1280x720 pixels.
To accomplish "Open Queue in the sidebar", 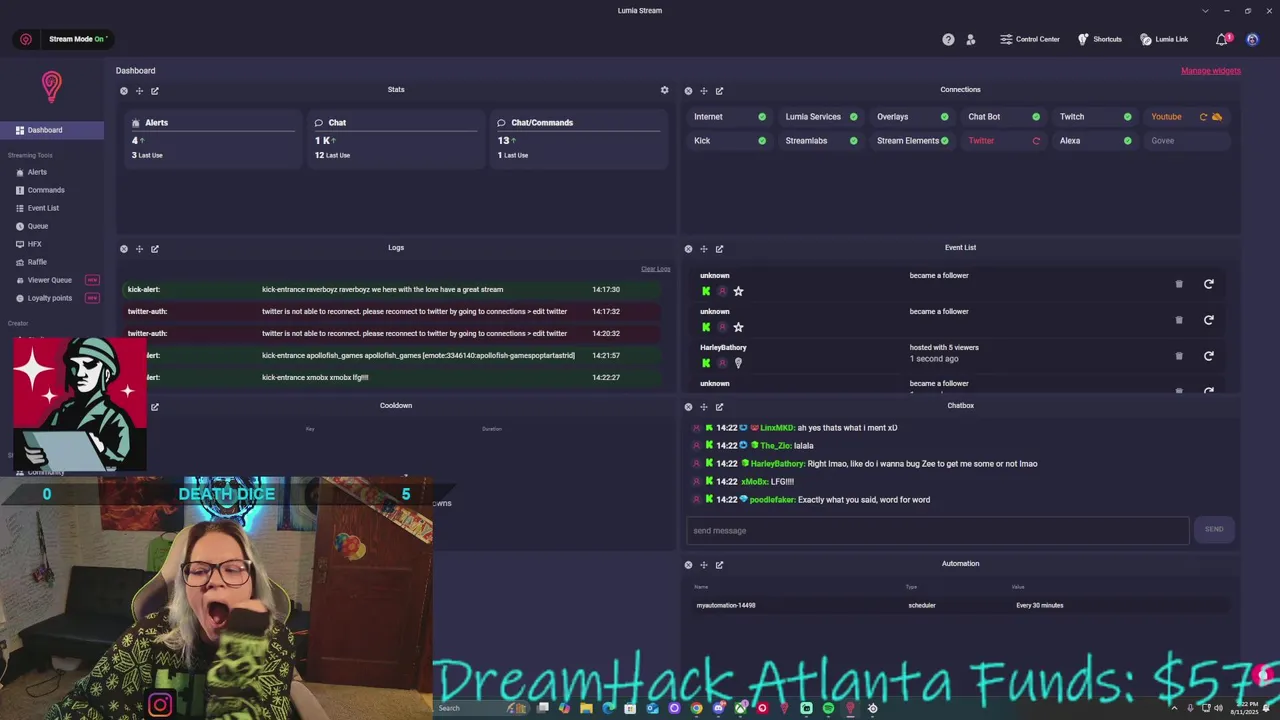I will tap(38, 226).
